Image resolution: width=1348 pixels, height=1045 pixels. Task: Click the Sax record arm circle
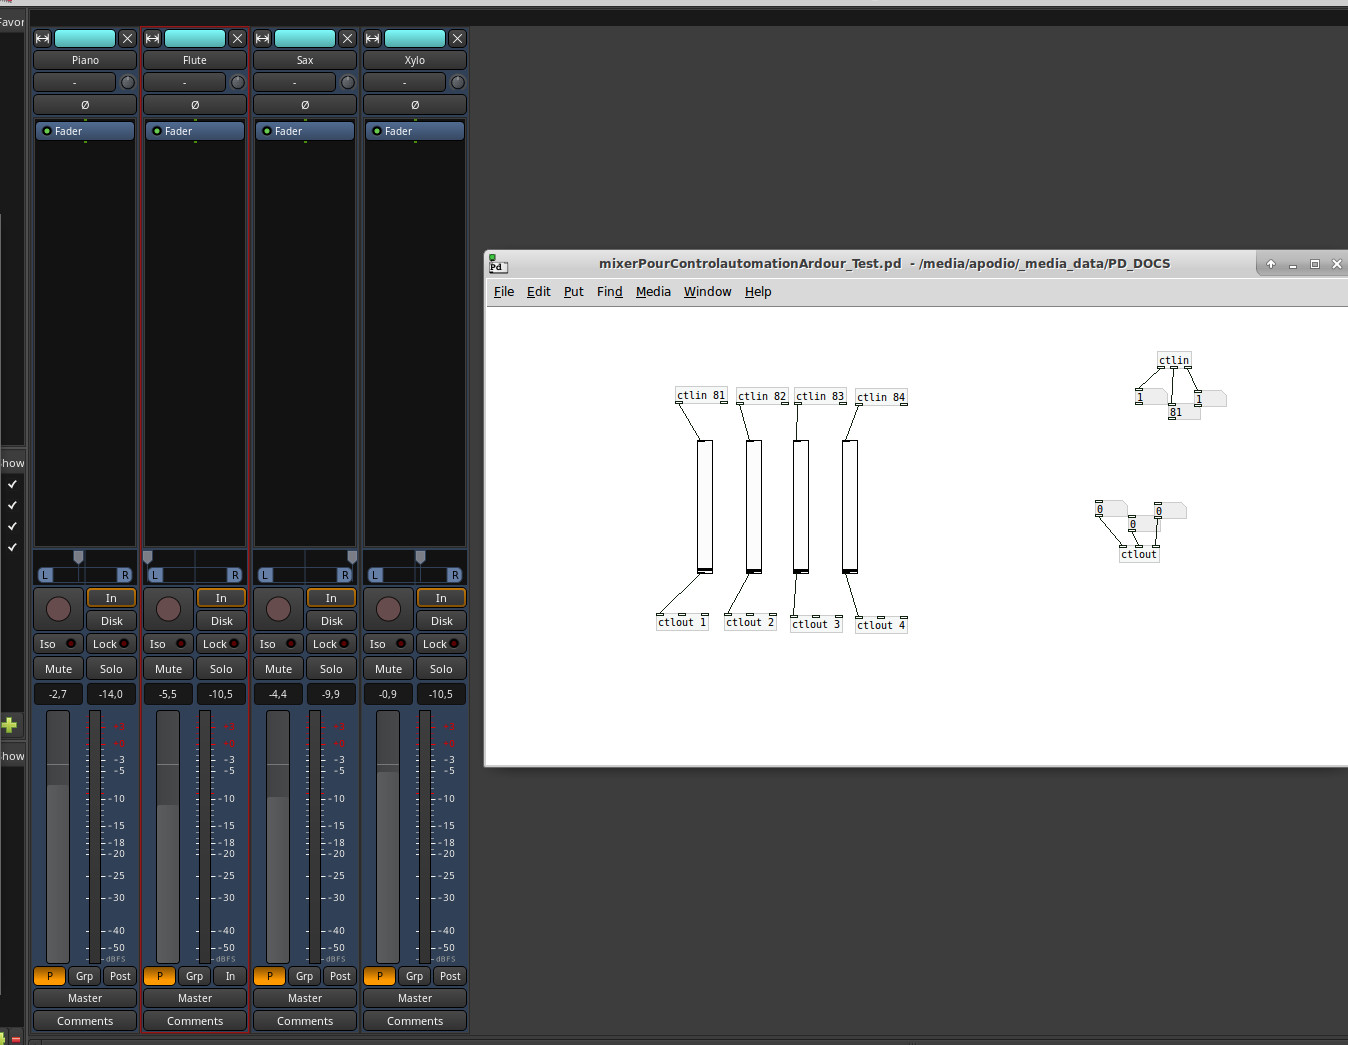278,608
